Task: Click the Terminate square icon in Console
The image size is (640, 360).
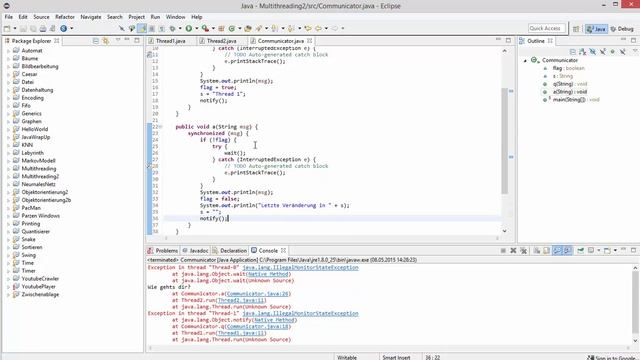Action: pos(503,251)
